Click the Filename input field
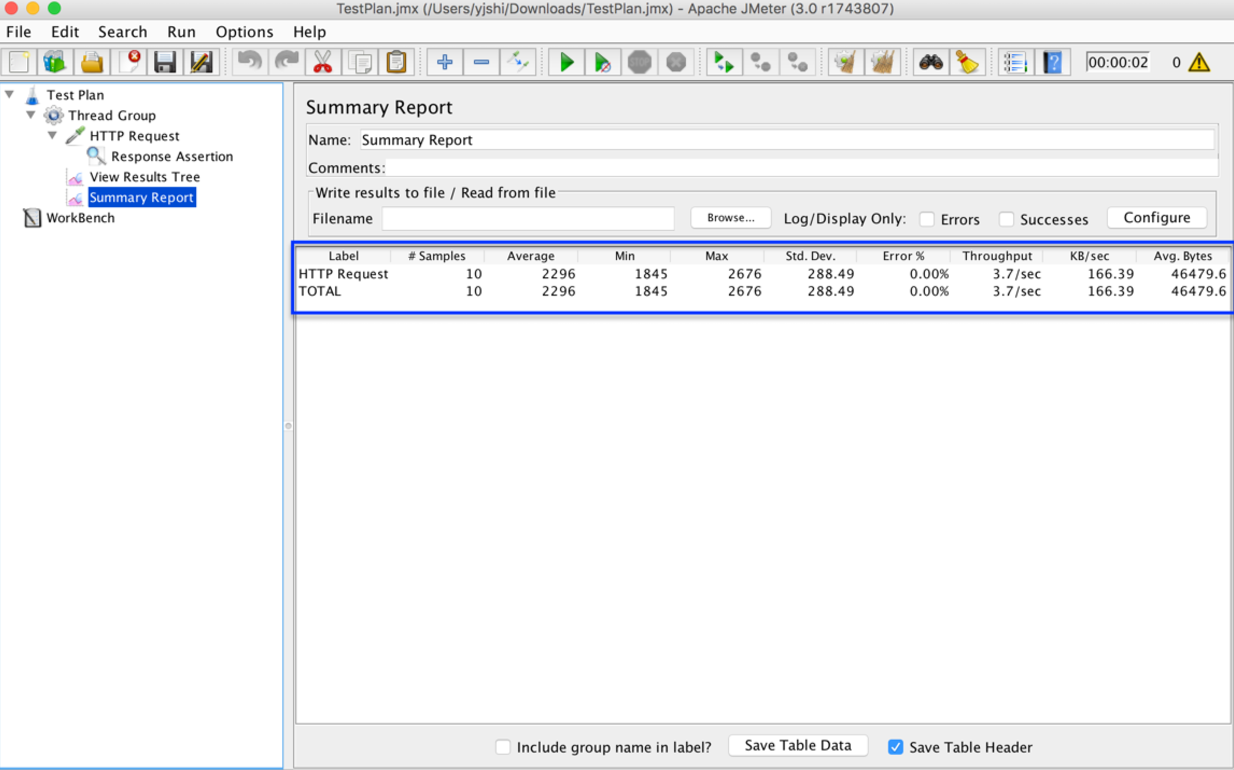 click(x=528, y=218)
